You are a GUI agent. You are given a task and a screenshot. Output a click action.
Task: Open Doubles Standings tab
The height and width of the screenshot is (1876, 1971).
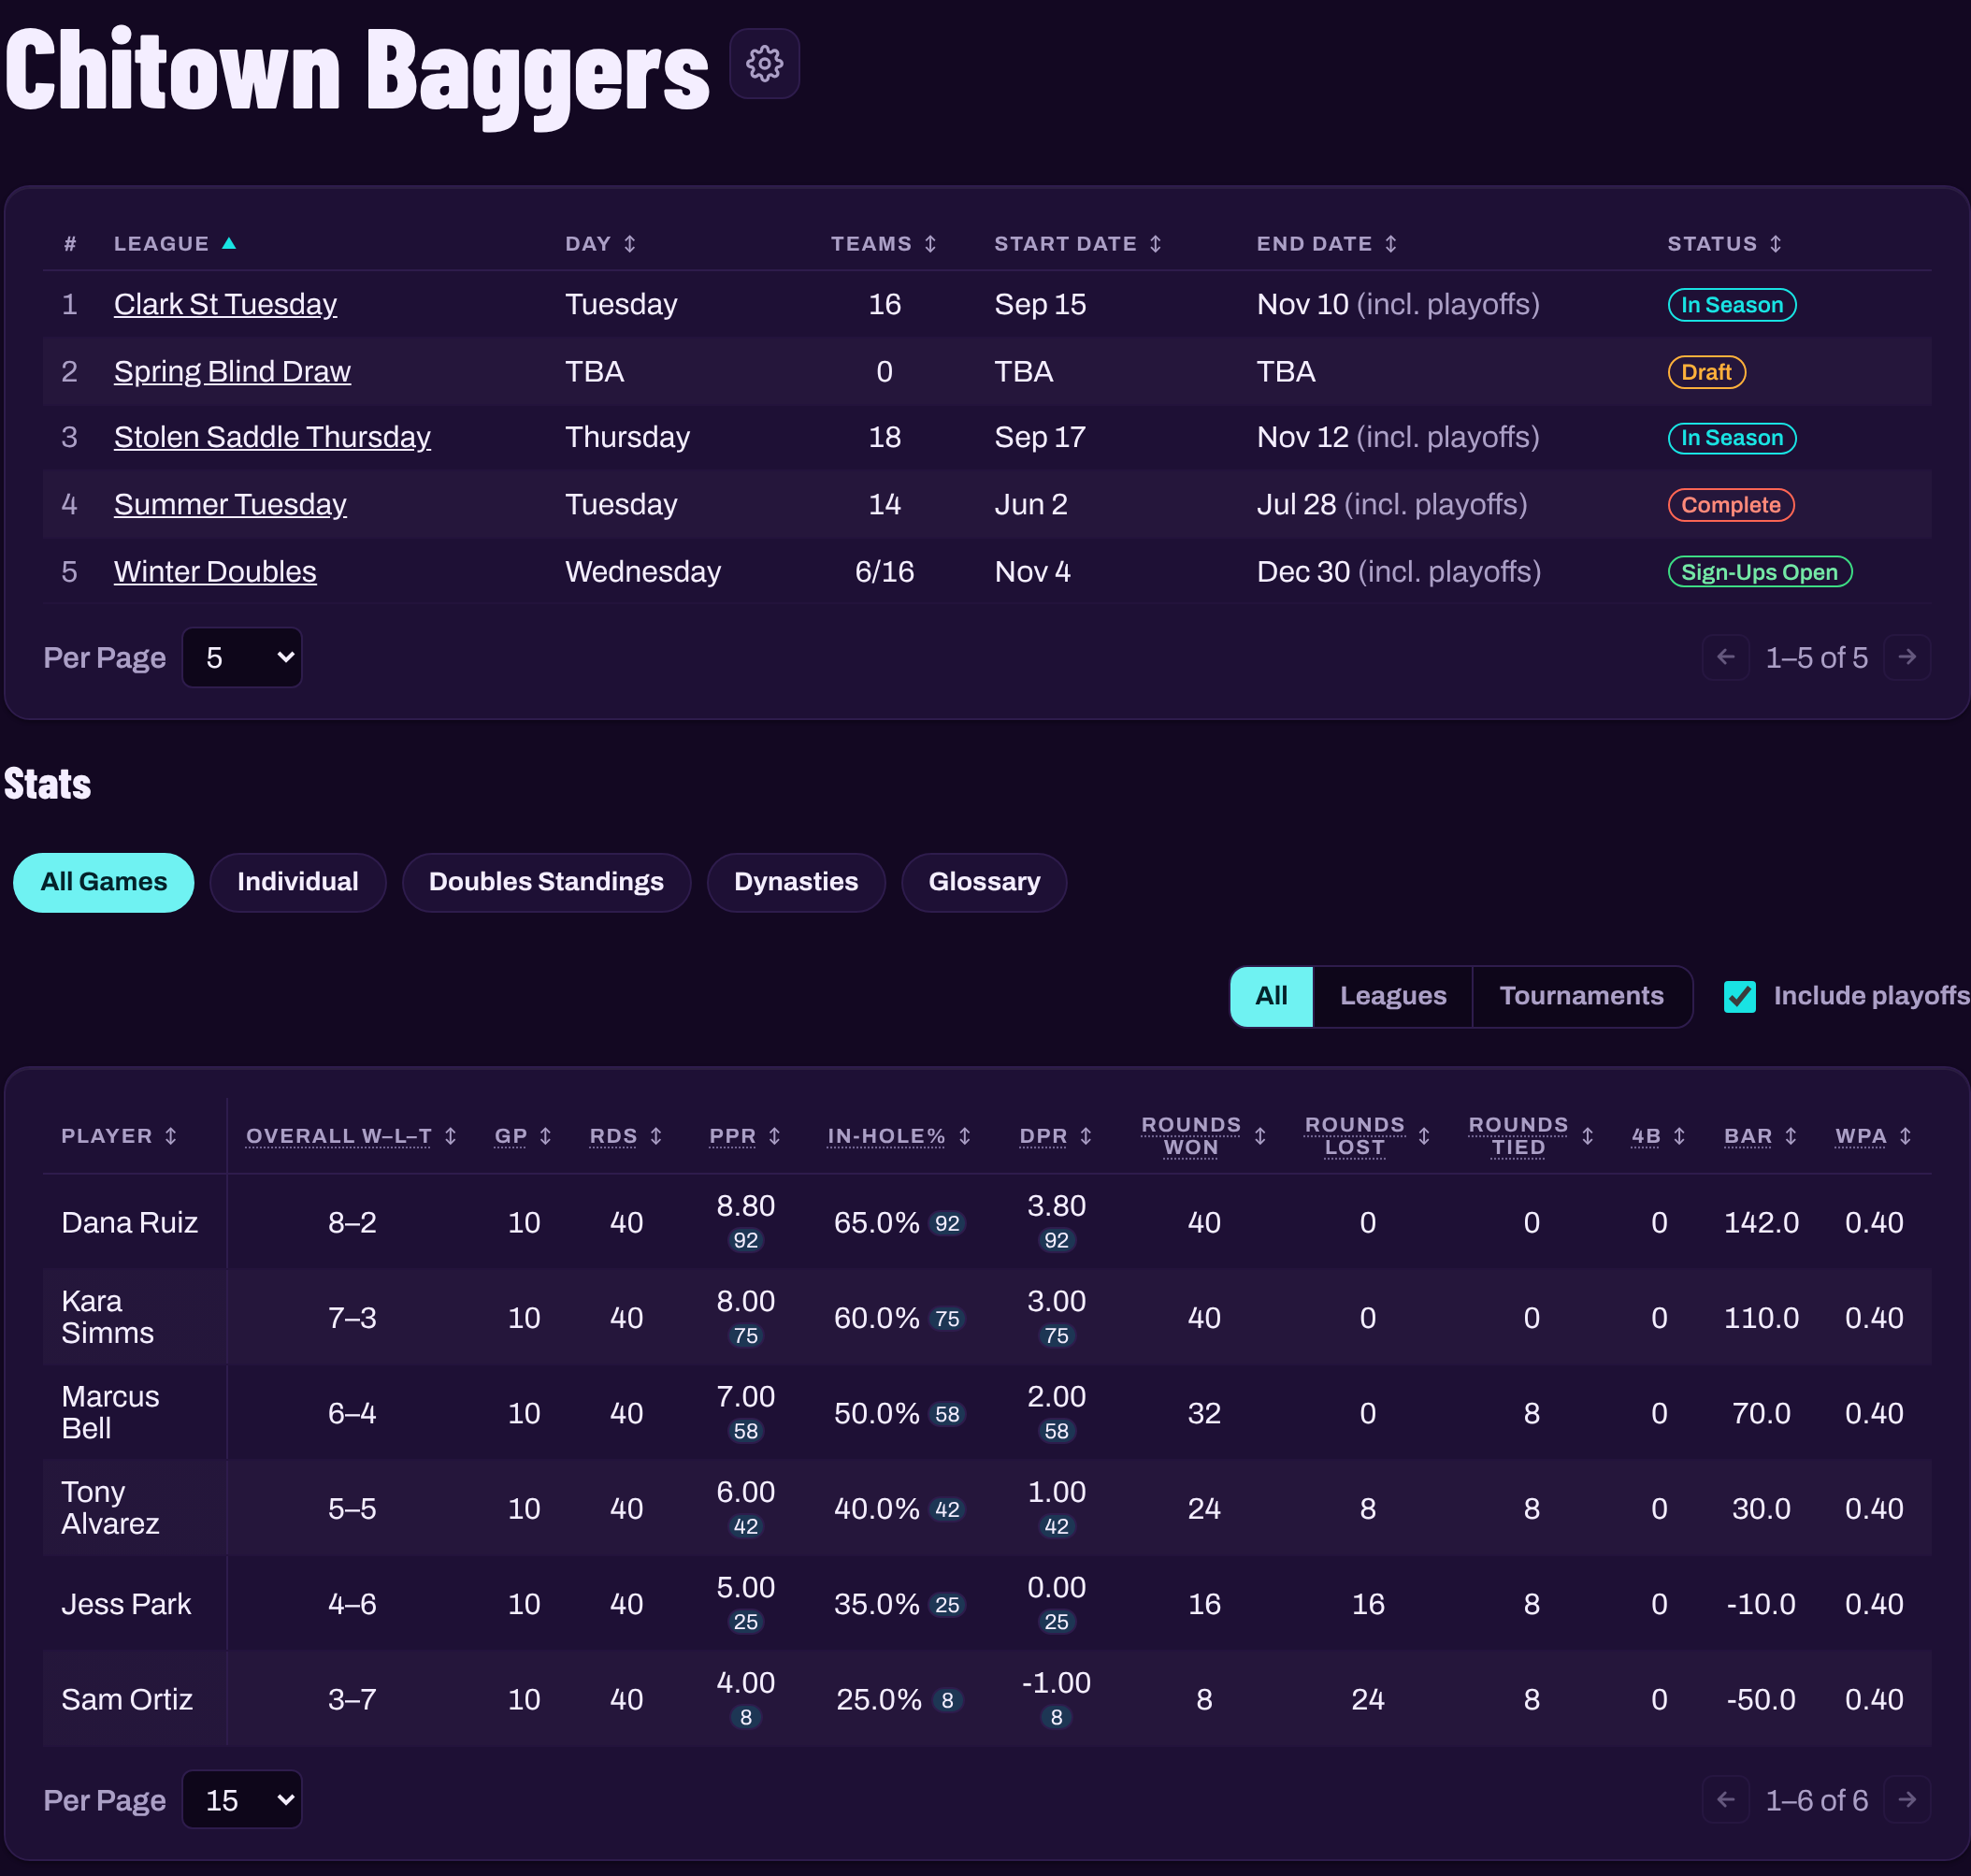click(x=546, y=882)
